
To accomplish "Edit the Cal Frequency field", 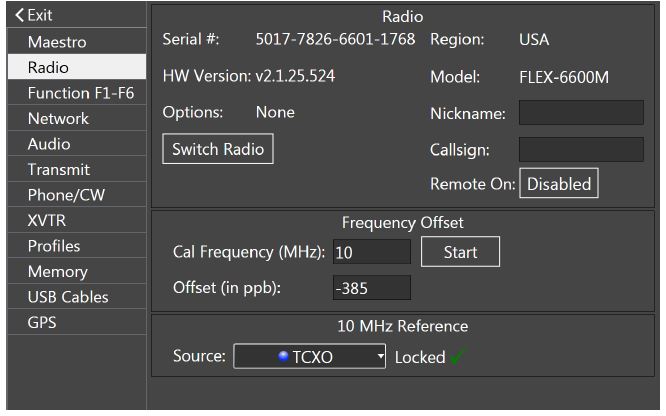I will 372,252.
